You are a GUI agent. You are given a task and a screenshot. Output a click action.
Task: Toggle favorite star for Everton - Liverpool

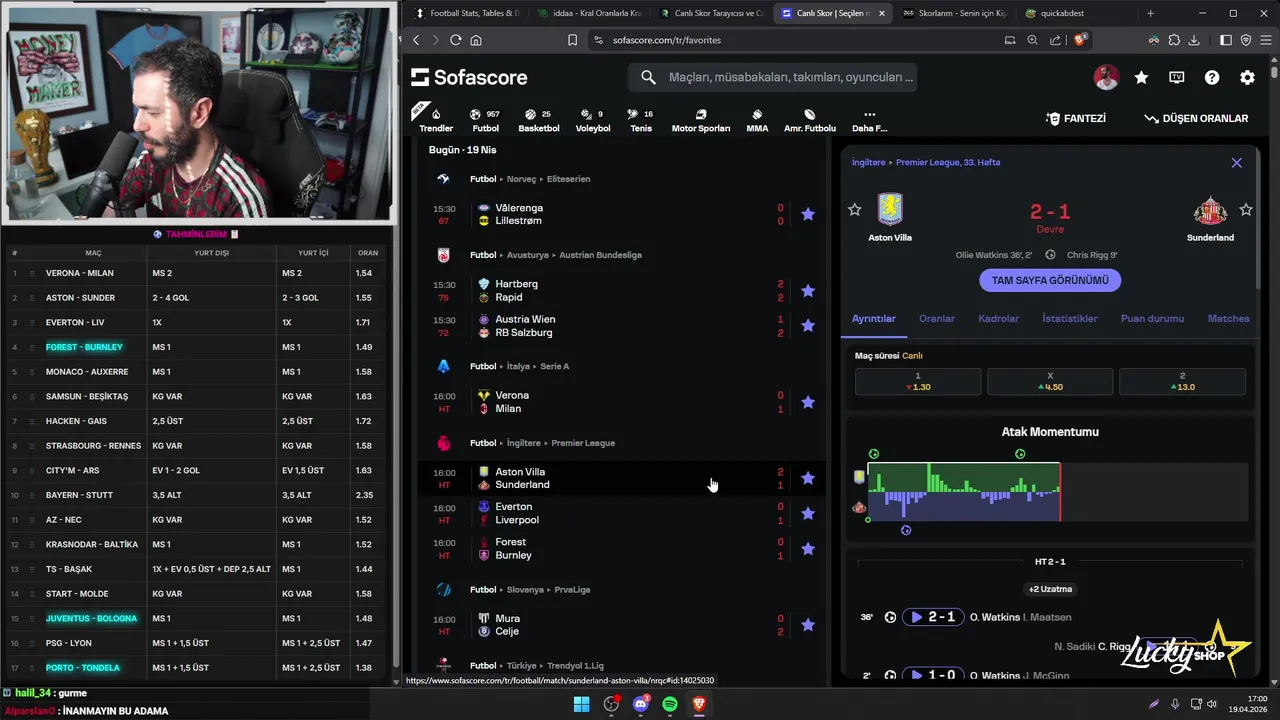point(808,513)
